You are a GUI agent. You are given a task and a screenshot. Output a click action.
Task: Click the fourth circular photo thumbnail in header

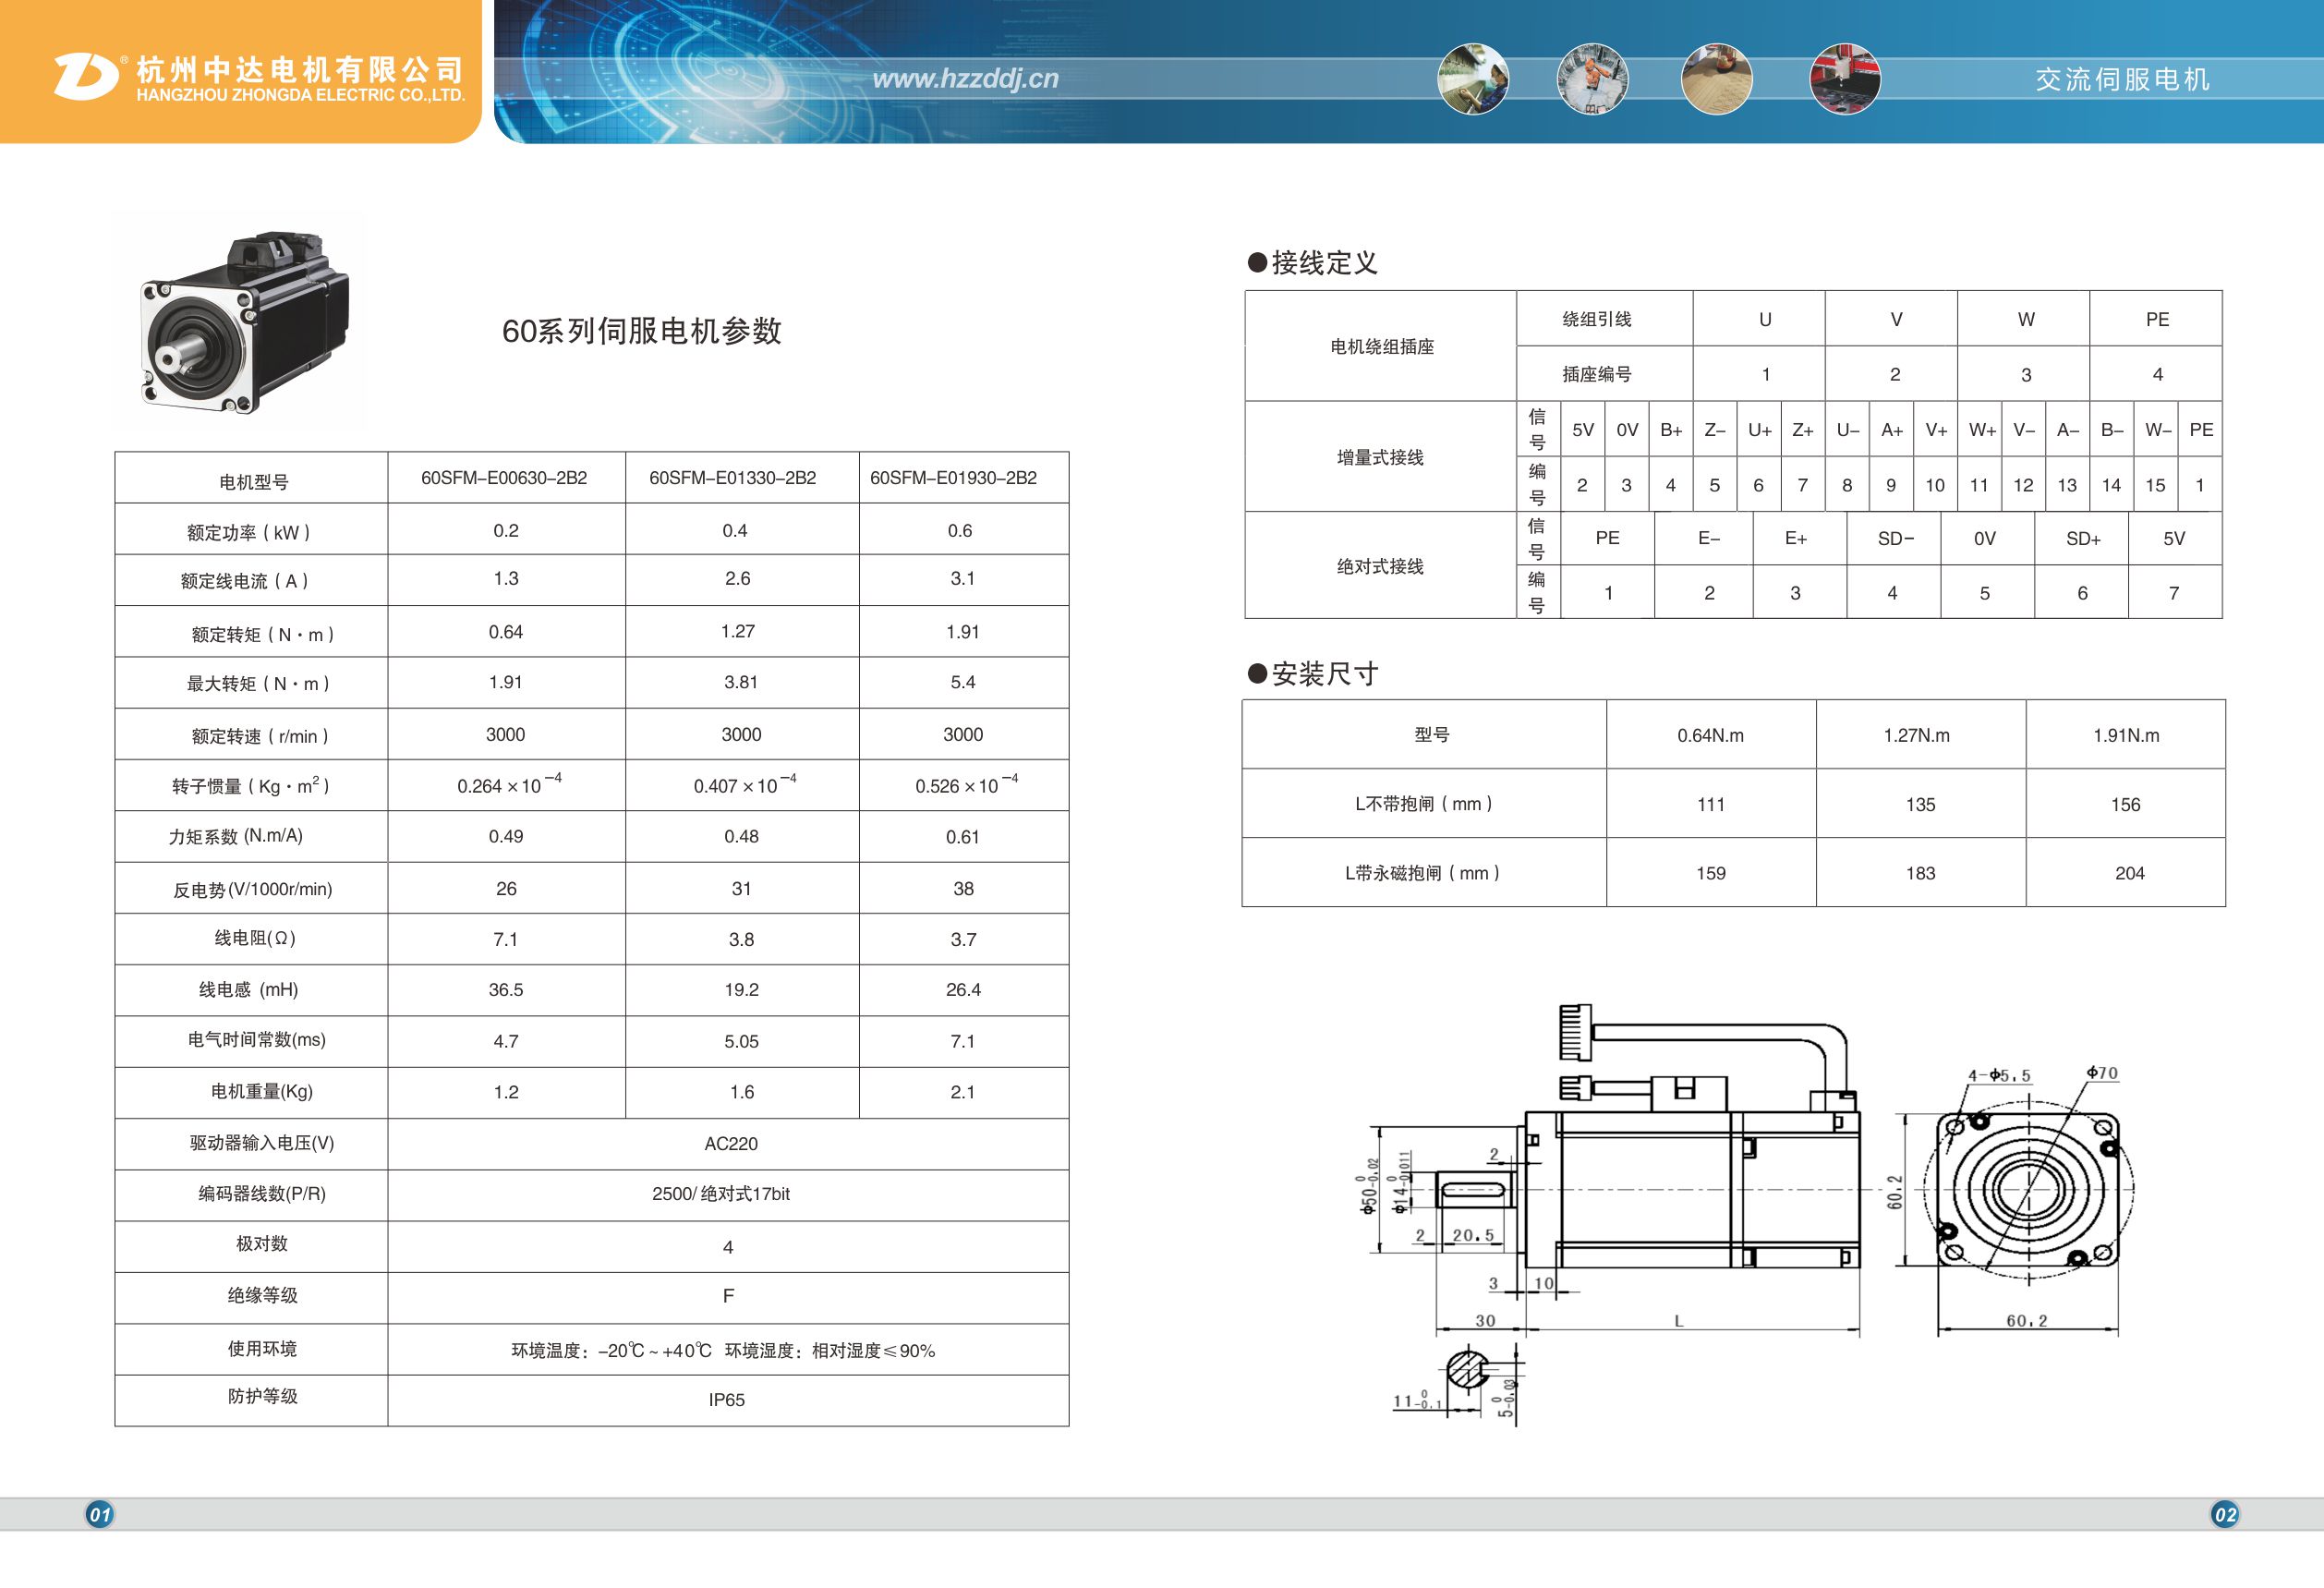(x=1845, y=79)
